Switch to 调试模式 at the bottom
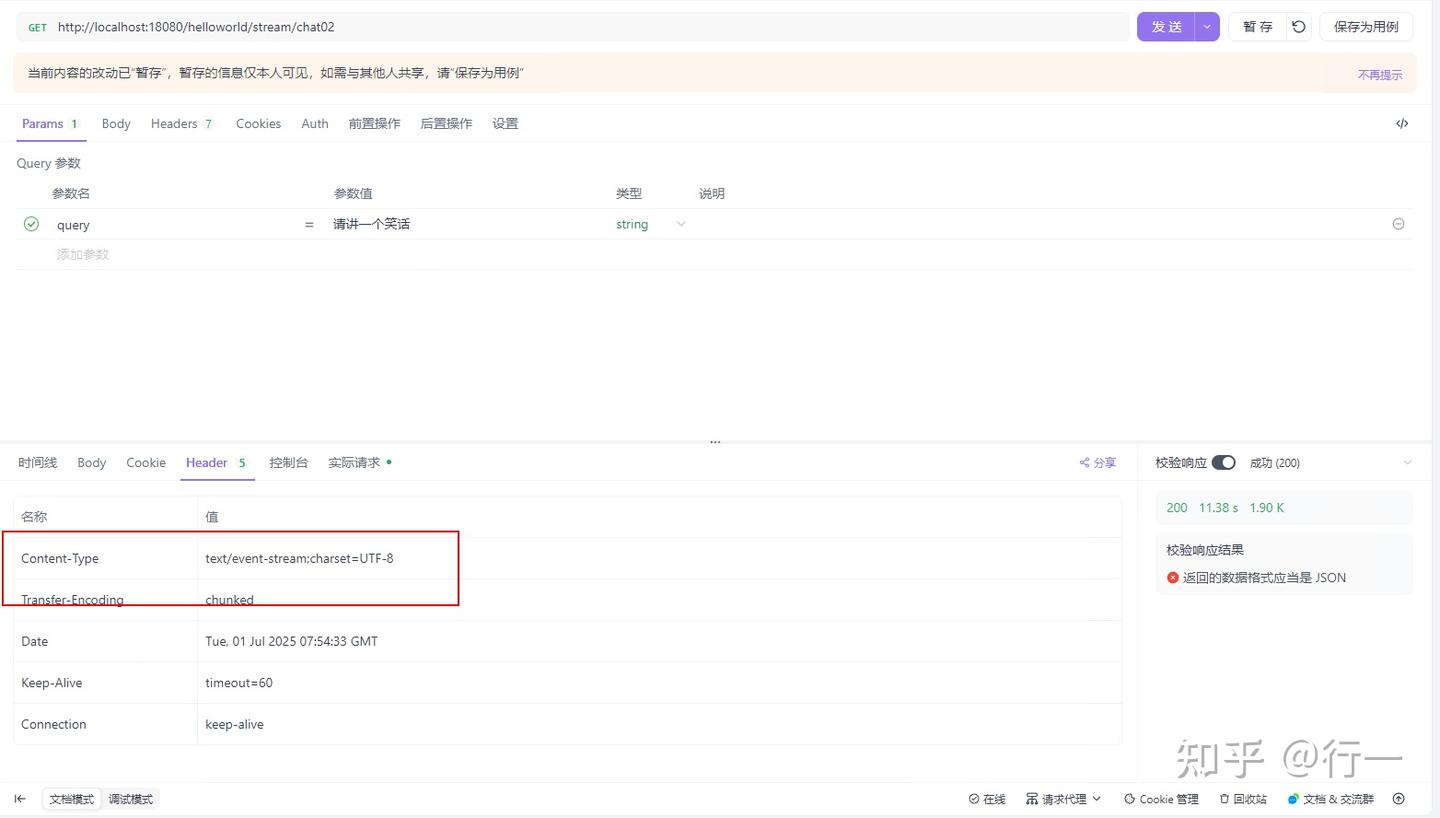Image resolution: width=1440 pixels, height=818 pixels. [x=130, y=798]
